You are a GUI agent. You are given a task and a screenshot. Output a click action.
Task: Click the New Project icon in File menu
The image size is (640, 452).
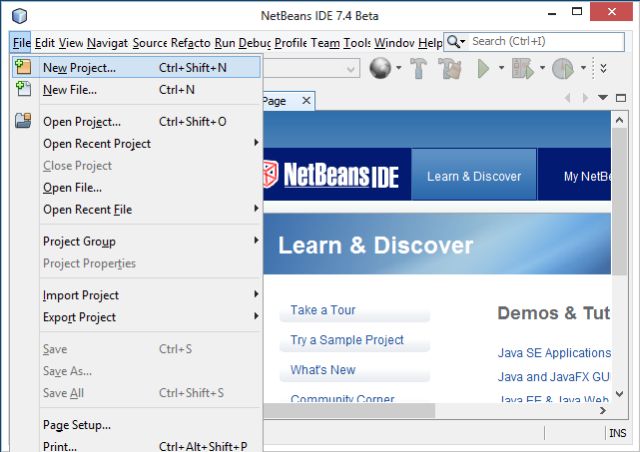23,67
